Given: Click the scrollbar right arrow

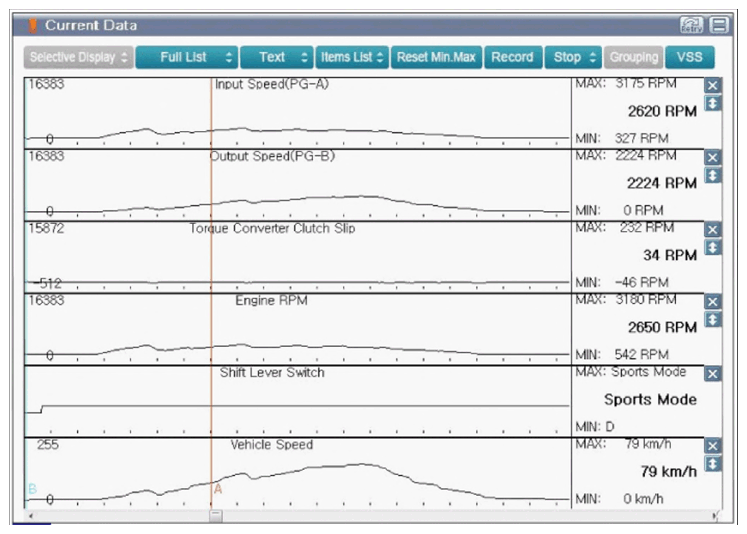Looking at the screenshot, I should point(714,515).
